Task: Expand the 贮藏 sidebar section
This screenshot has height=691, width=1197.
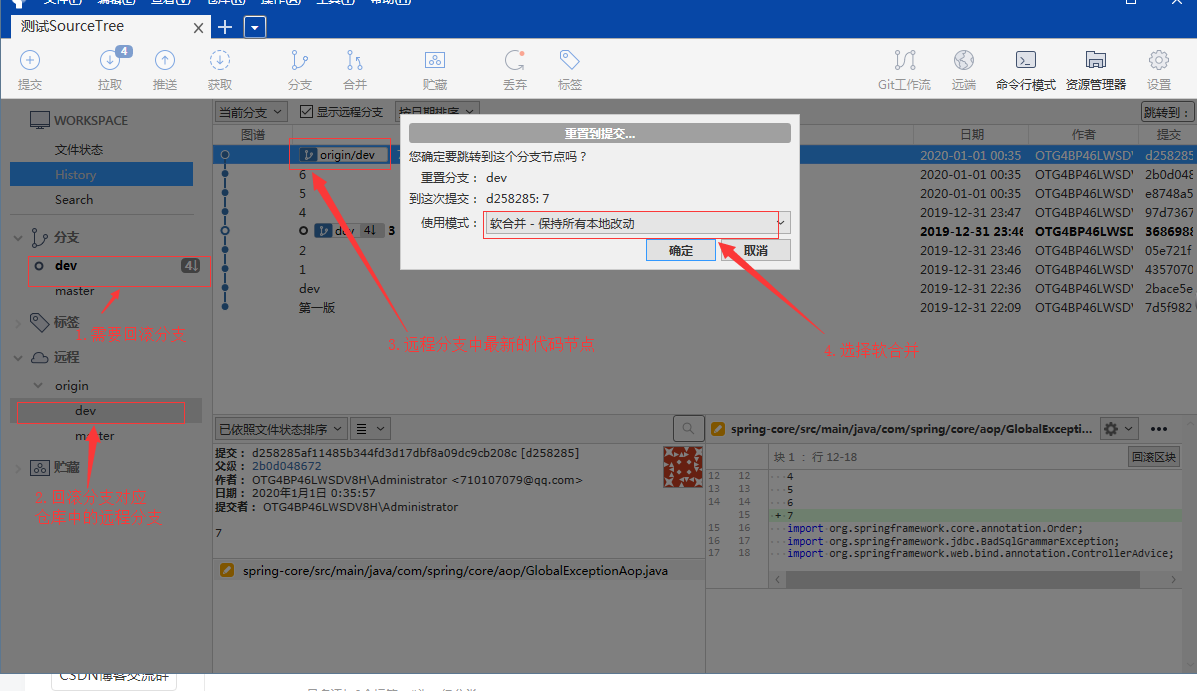Action: click(x=18, y=468)
